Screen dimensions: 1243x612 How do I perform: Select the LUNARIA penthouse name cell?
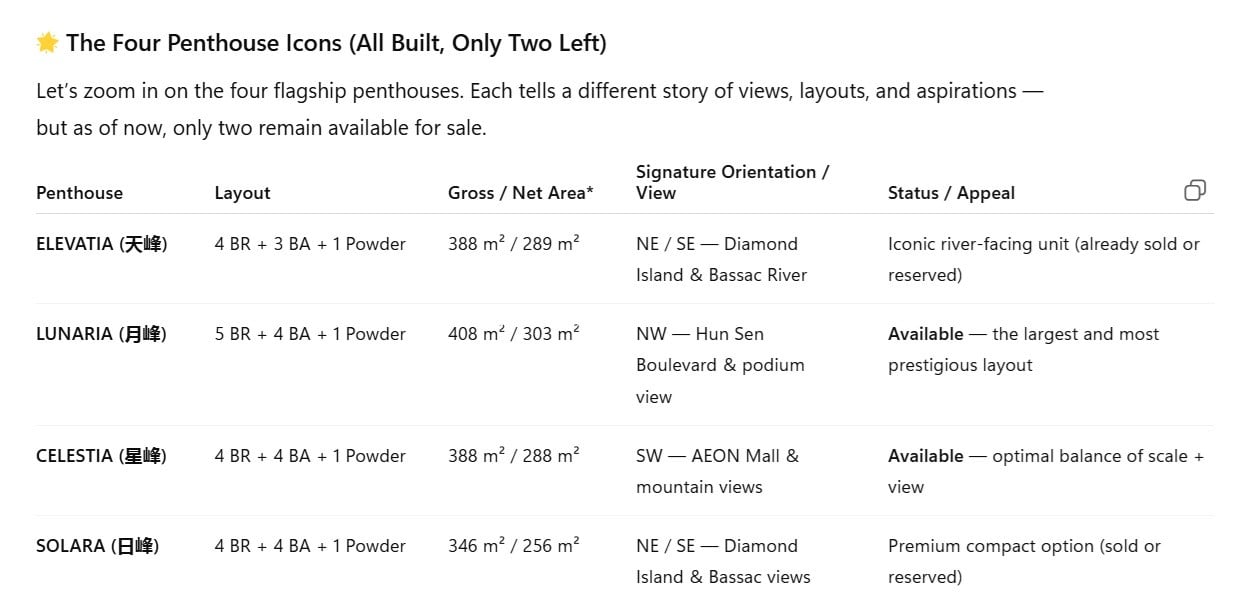point(101,334)
